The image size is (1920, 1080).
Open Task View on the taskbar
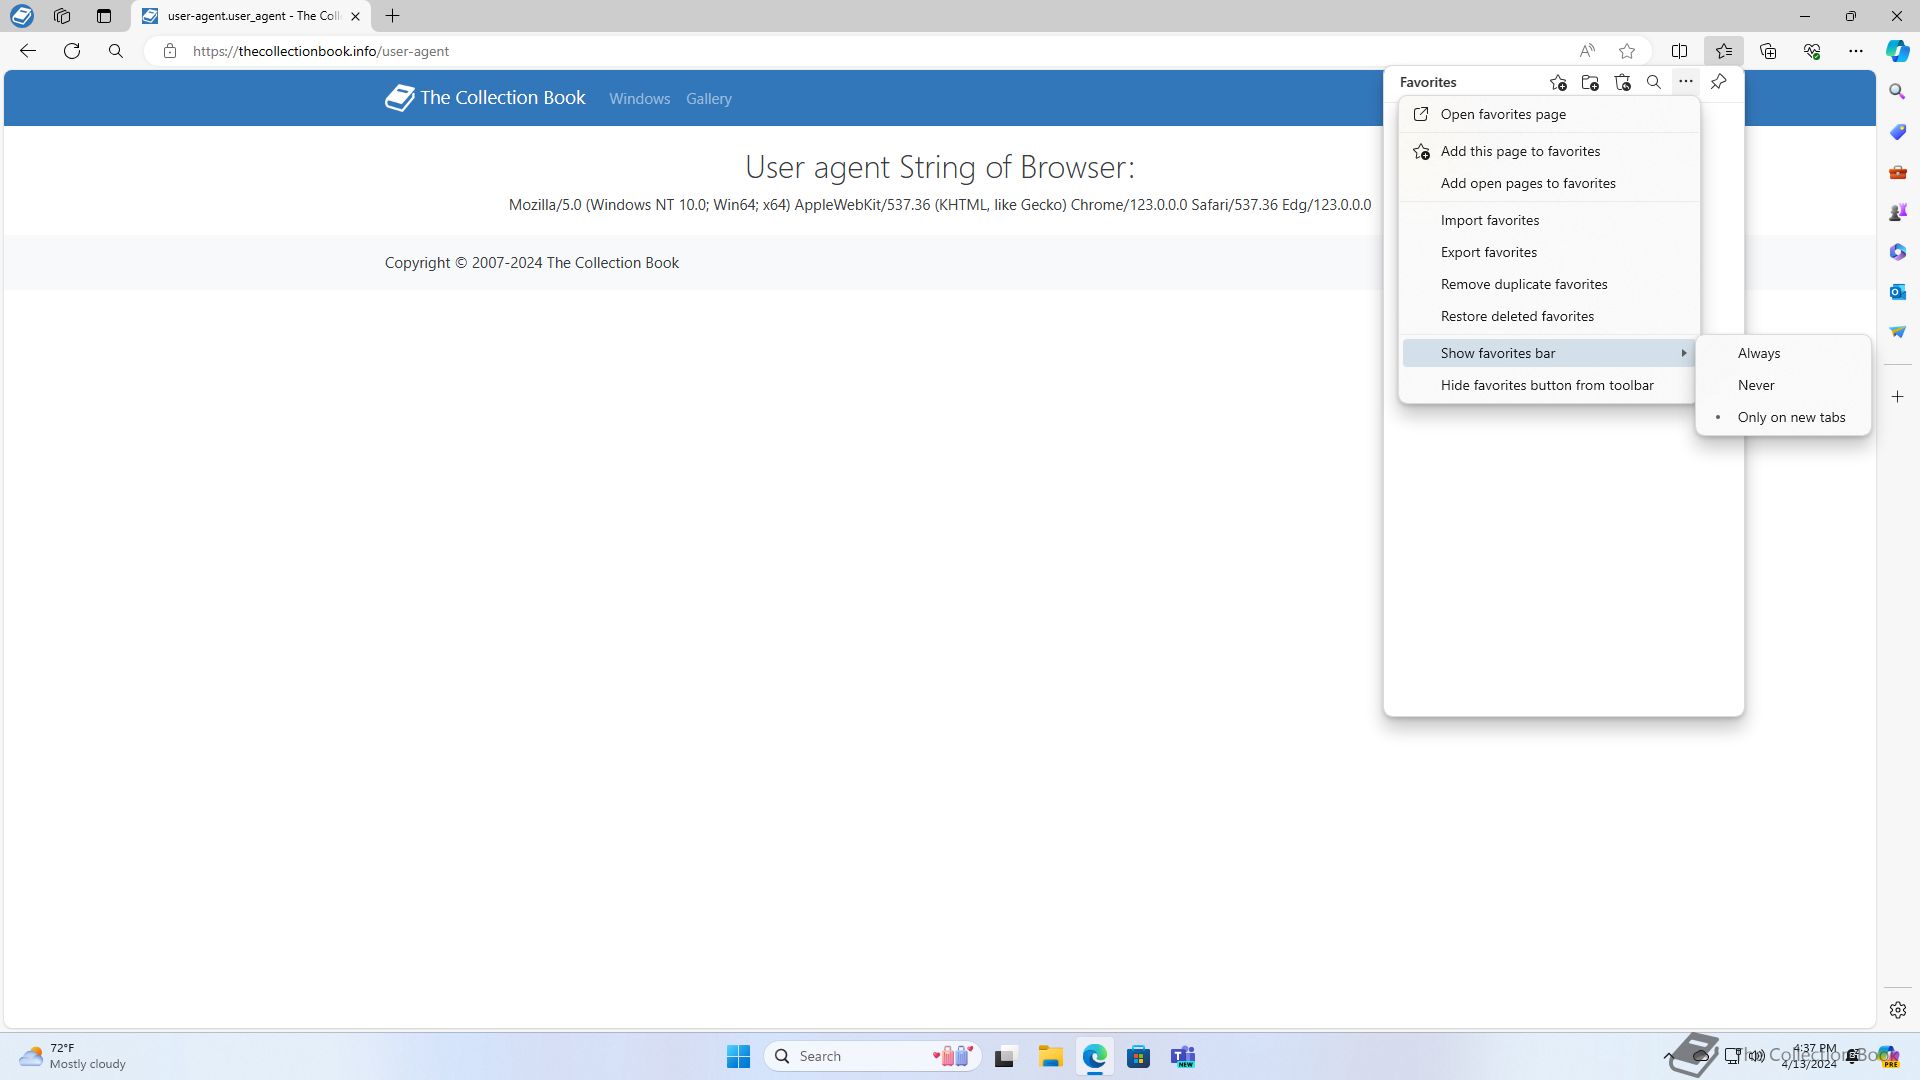coord(1005,1056)
